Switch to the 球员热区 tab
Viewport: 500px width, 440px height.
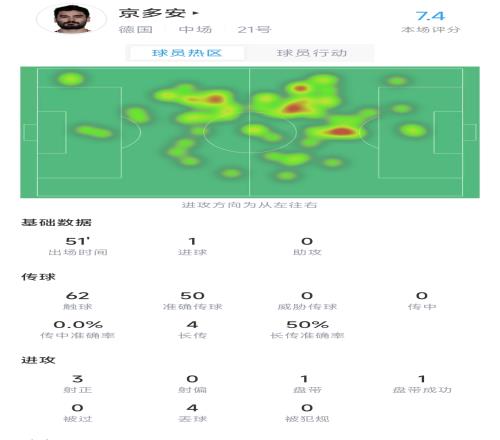(187, 53)
